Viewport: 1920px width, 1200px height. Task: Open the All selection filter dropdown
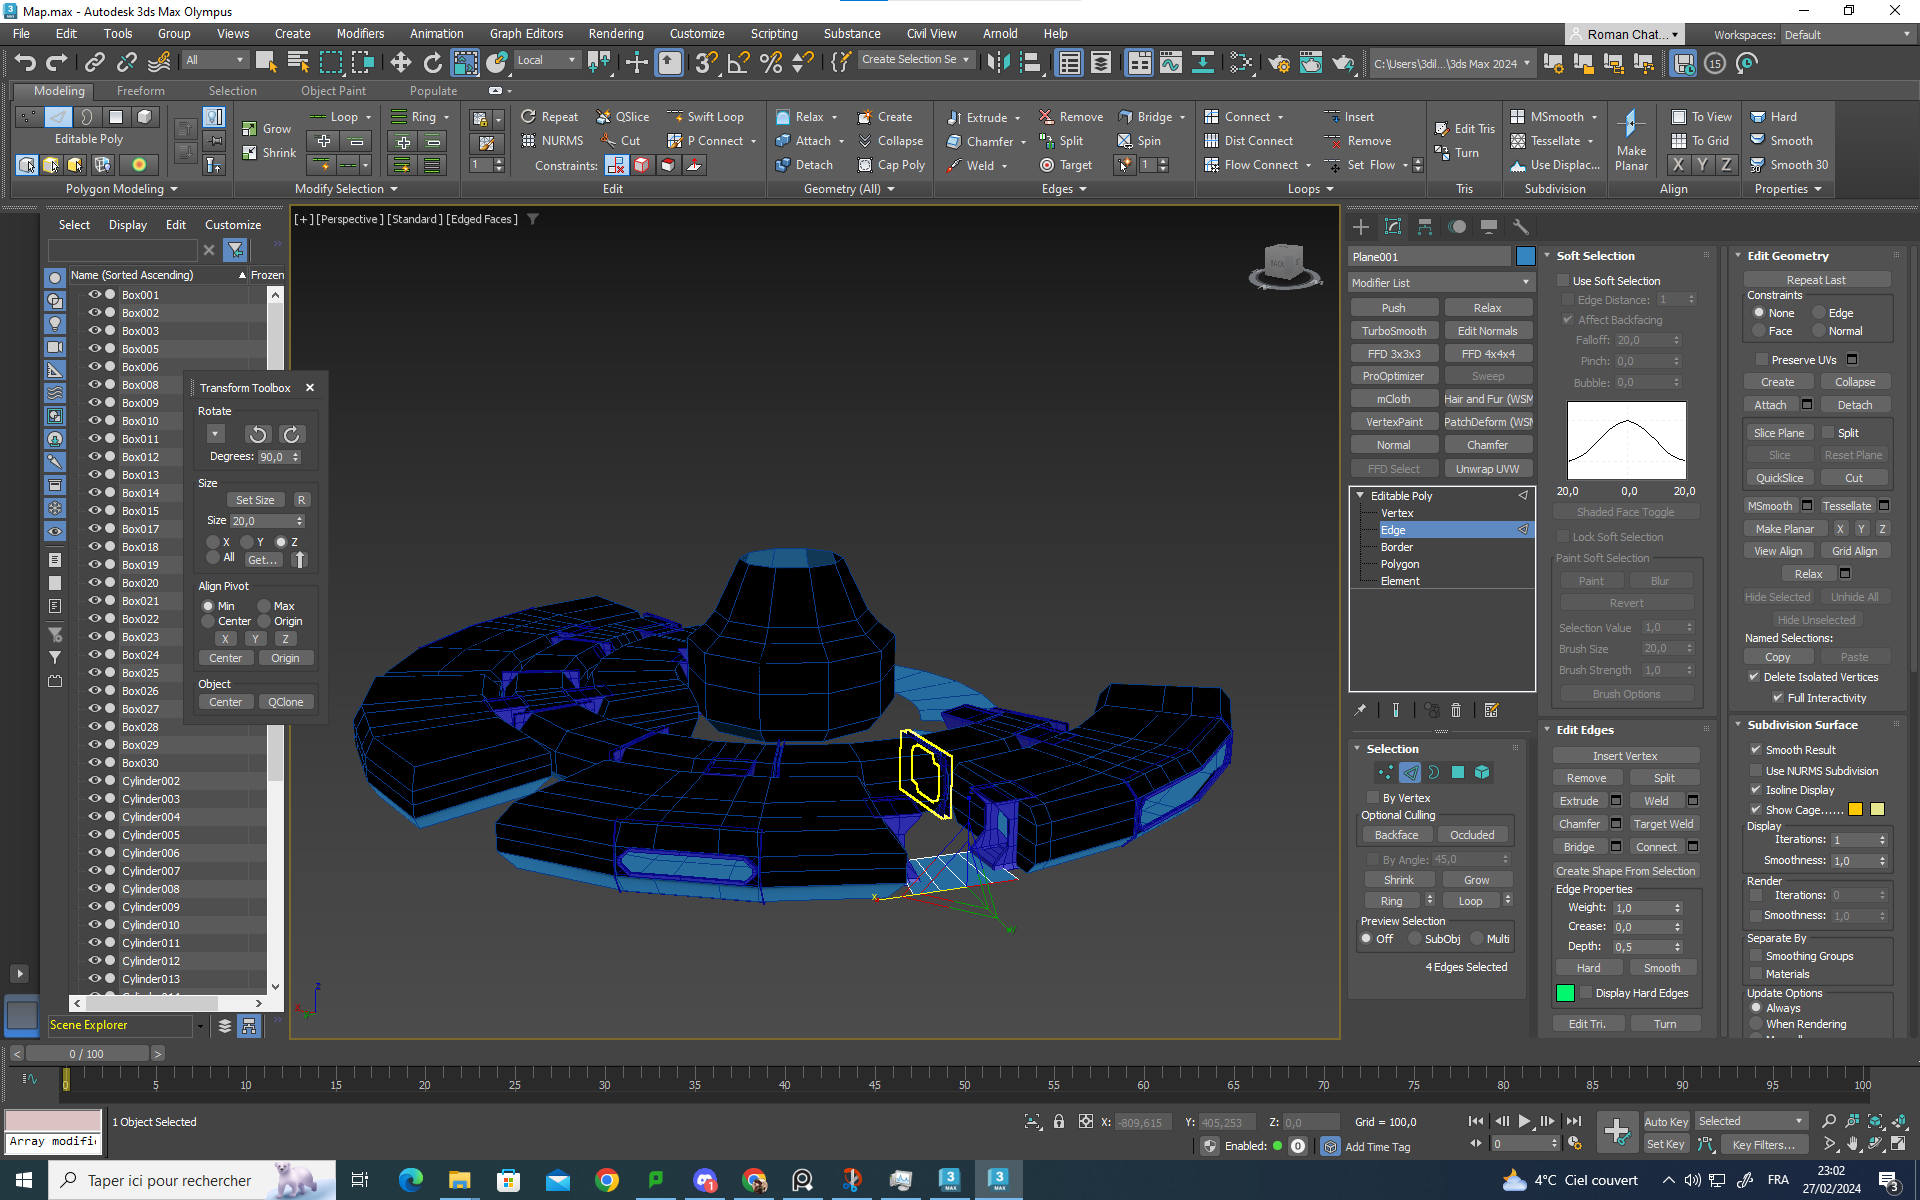(215, 60)
